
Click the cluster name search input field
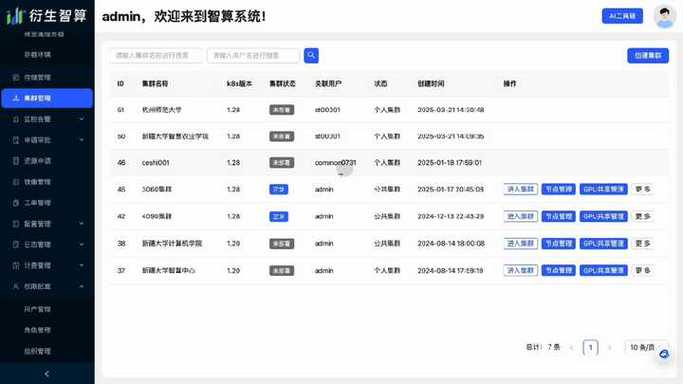click(156, 55)
